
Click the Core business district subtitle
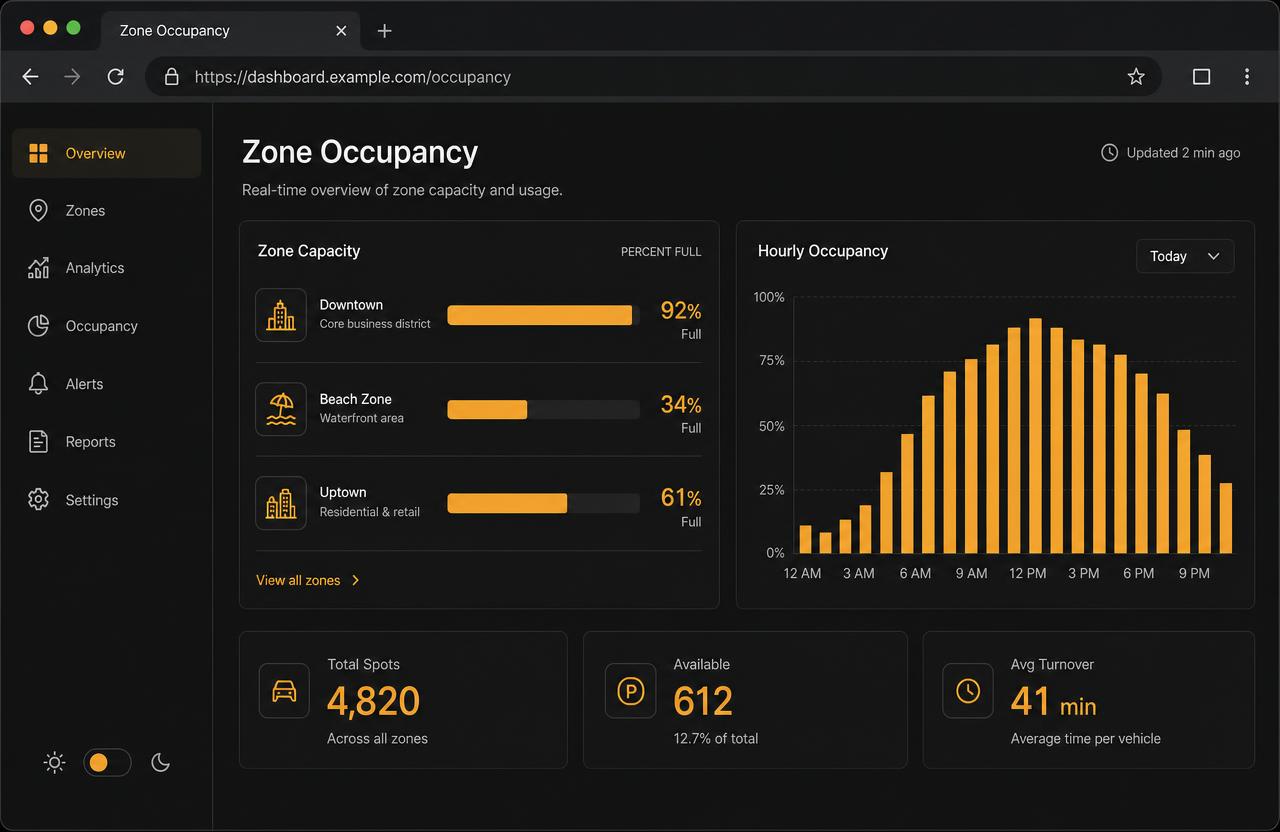(x=375, y=324)
